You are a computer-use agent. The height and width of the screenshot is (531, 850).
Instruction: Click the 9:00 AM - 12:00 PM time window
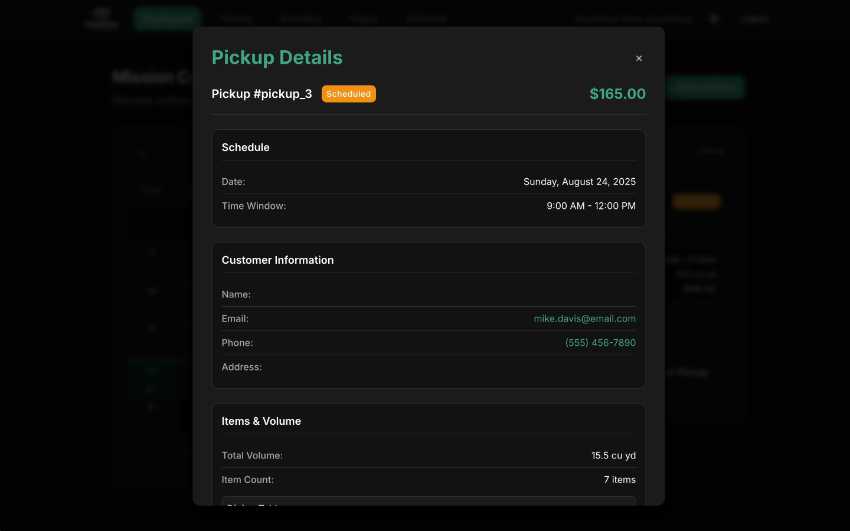(590, 206)
